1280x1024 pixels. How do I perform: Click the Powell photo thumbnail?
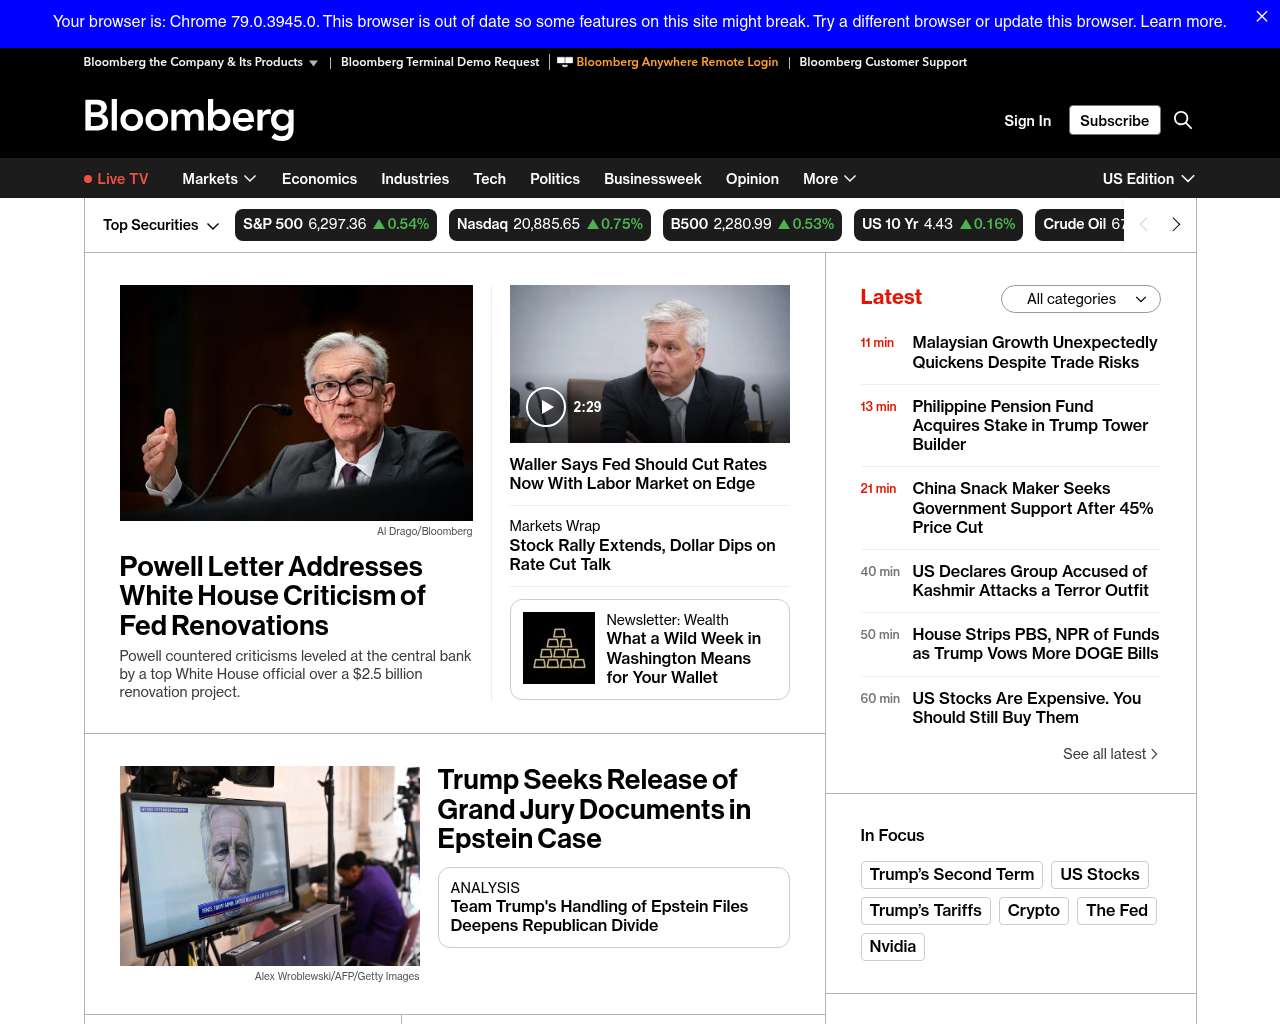coord(296,403)
